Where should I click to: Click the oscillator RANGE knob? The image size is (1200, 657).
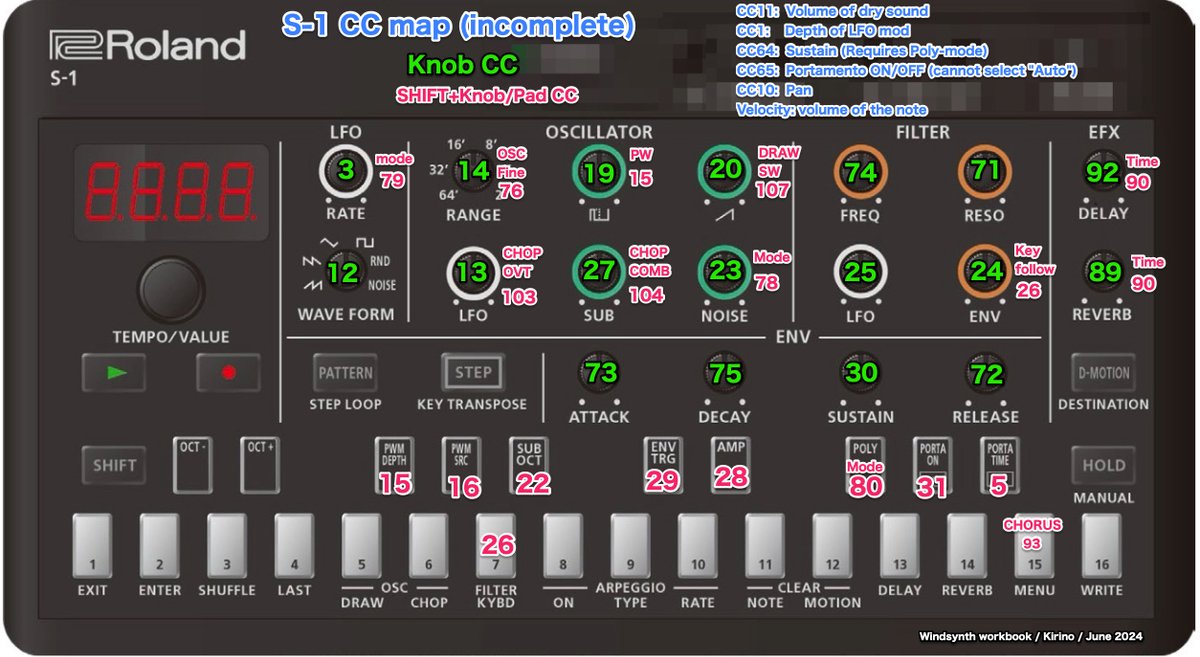(x=474, y=171)
